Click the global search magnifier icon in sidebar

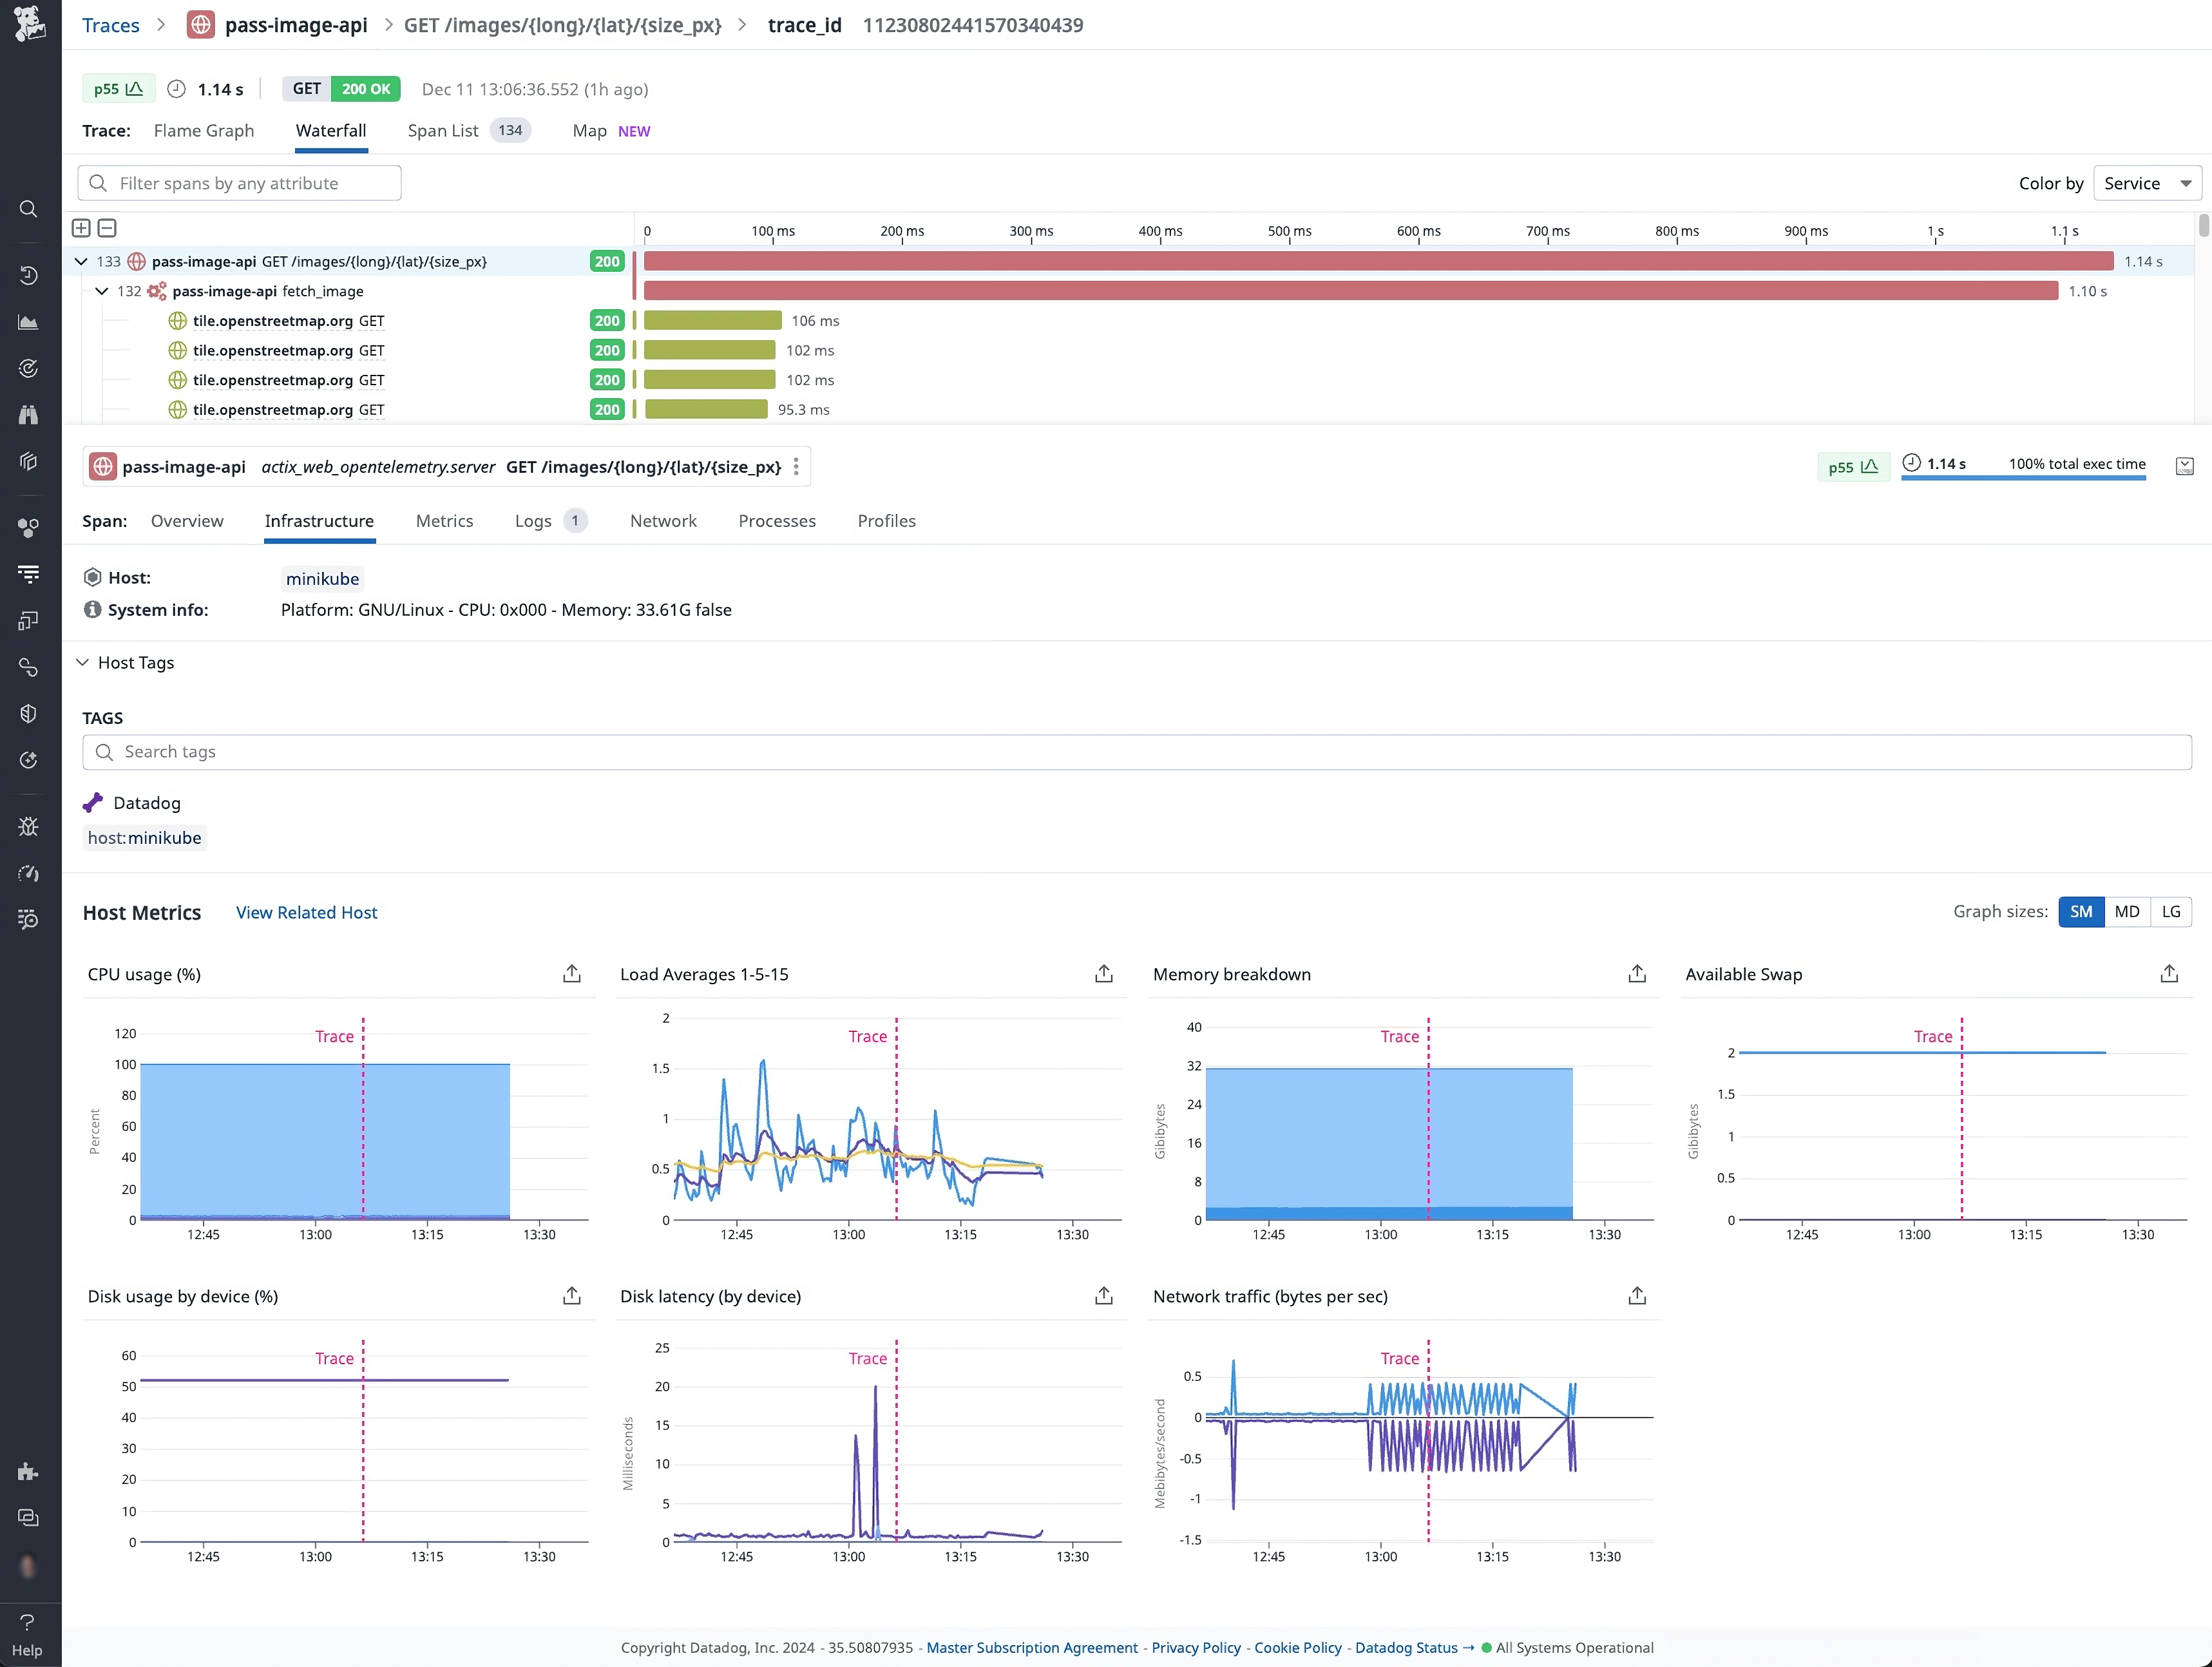click(28, 209)
